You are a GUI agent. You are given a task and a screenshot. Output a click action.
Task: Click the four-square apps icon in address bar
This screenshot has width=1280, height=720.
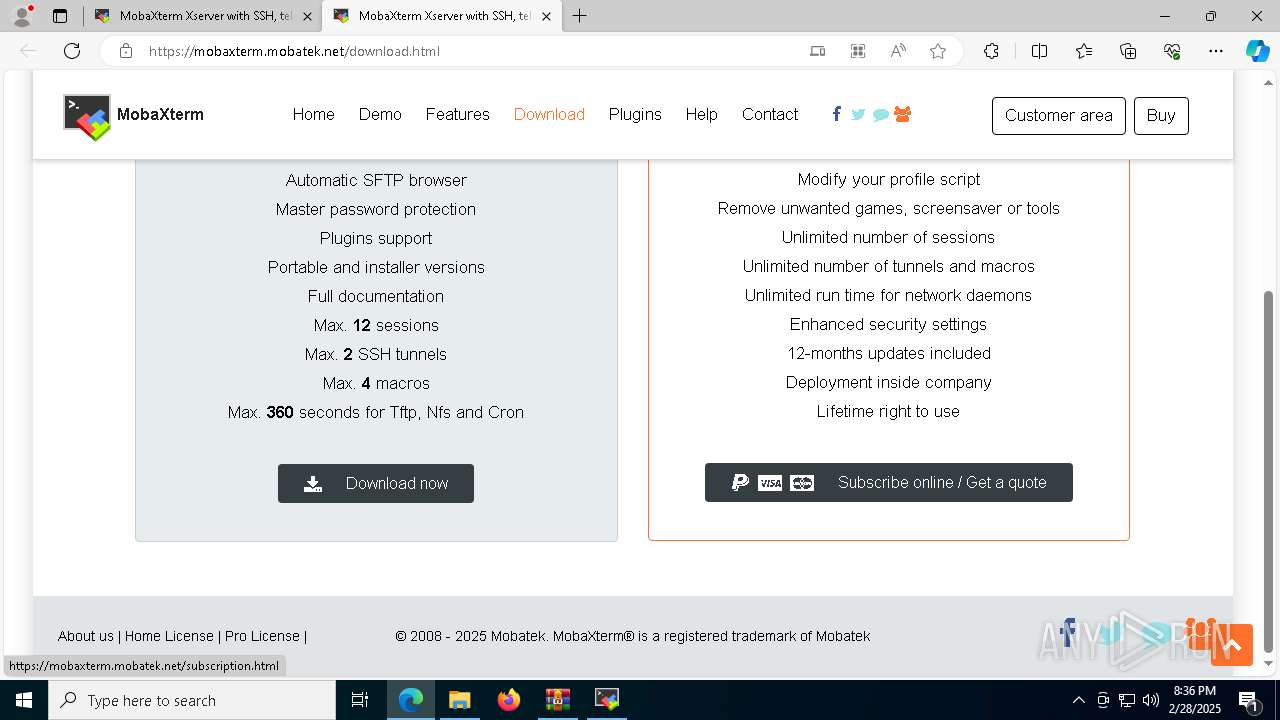[x=858, y=51]
